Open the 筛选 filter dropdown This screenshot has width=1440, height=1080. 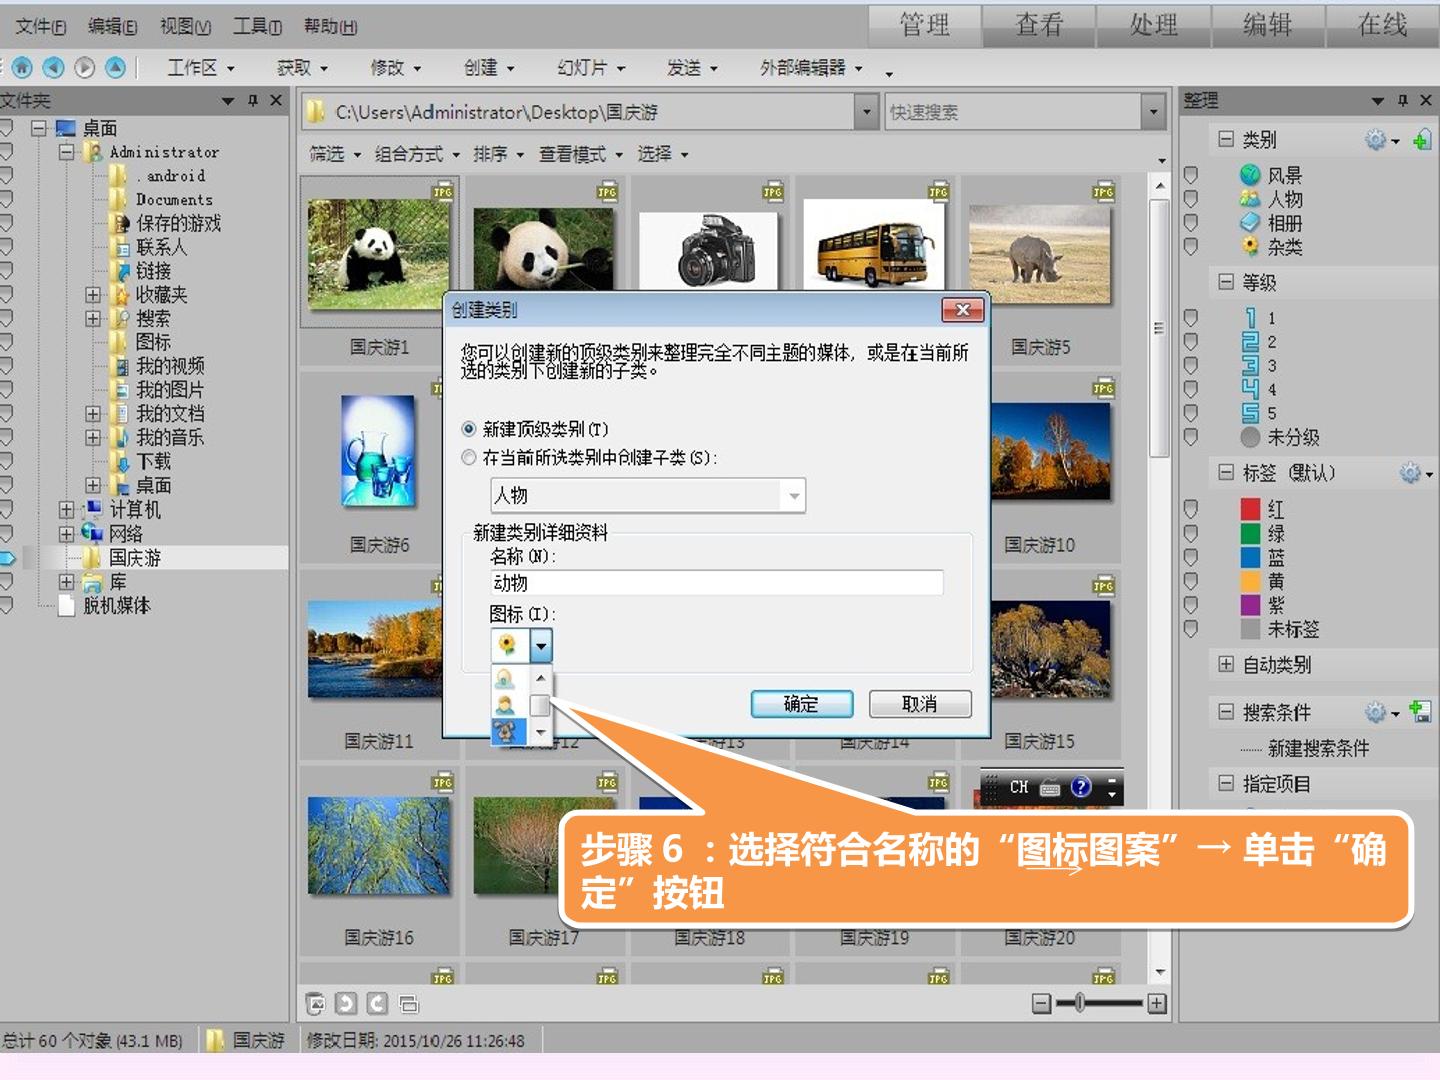pos(335,154)
